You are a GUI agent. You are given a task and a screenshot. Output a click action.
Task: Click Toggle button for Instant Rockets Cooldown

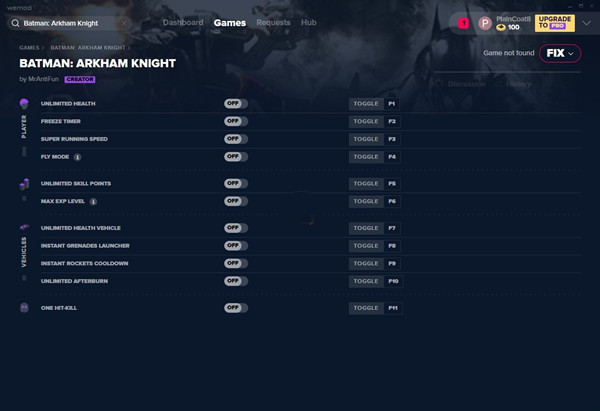pos(366,263)
